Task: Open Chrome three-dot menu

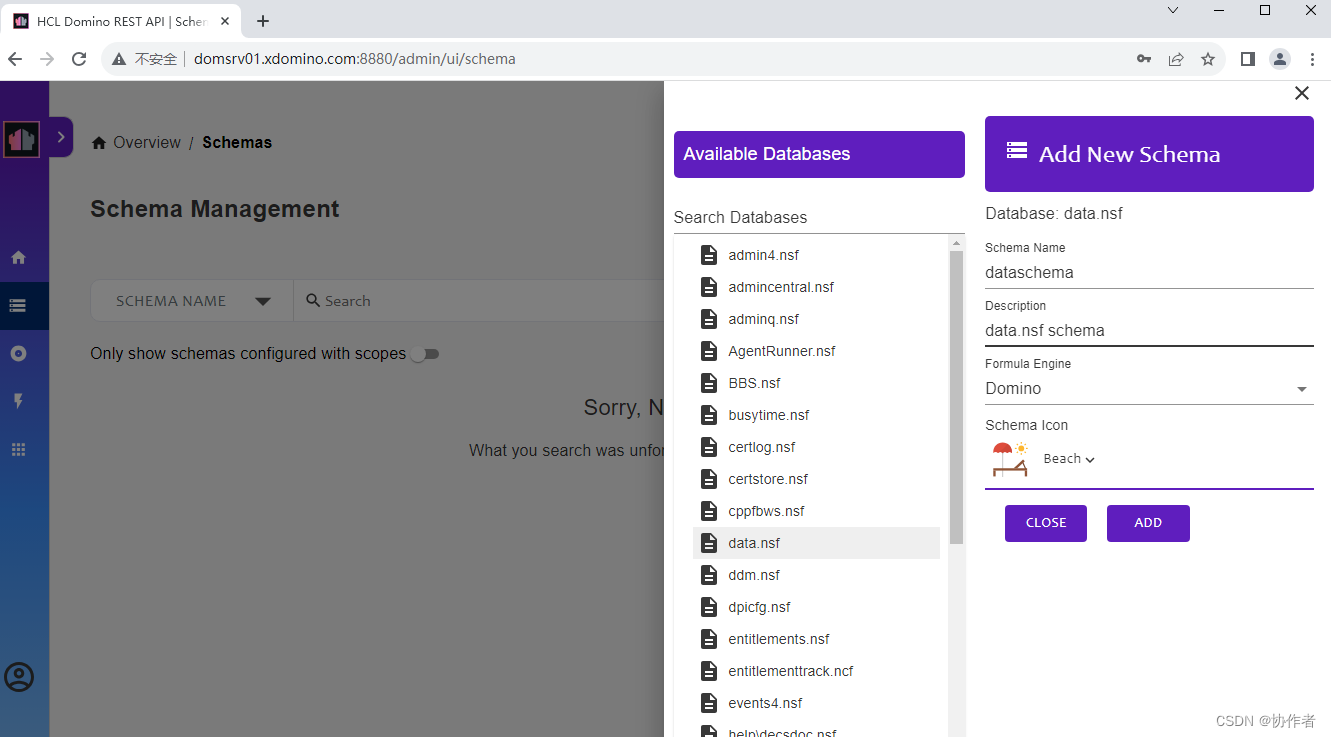Action: [x=1312, y=59]
